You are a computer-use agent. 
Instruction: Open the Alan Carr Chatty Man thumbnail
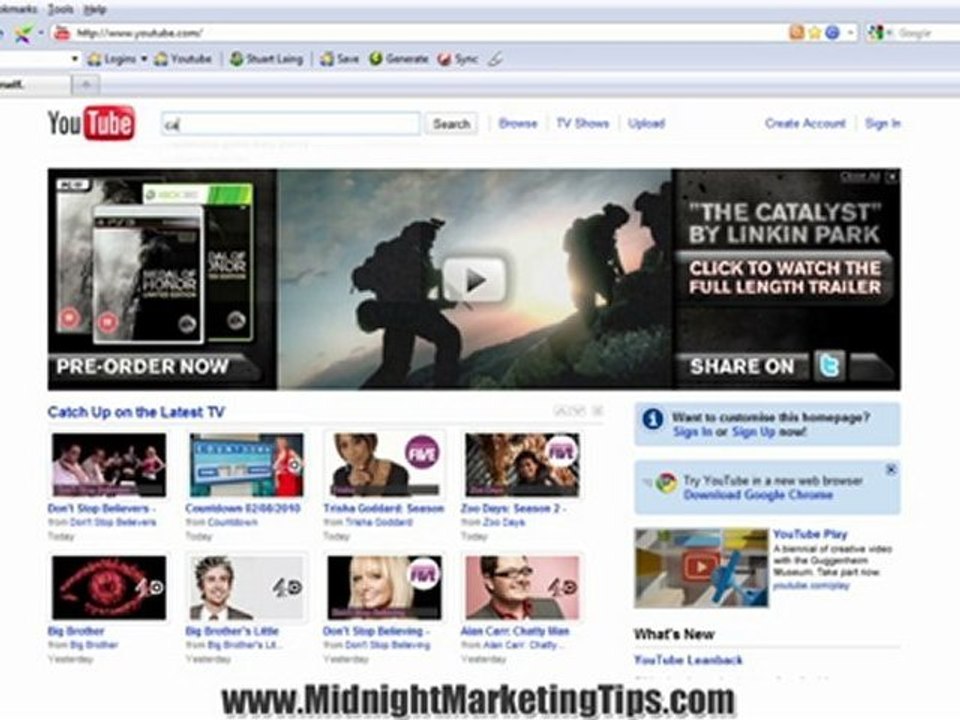[522, 588]
